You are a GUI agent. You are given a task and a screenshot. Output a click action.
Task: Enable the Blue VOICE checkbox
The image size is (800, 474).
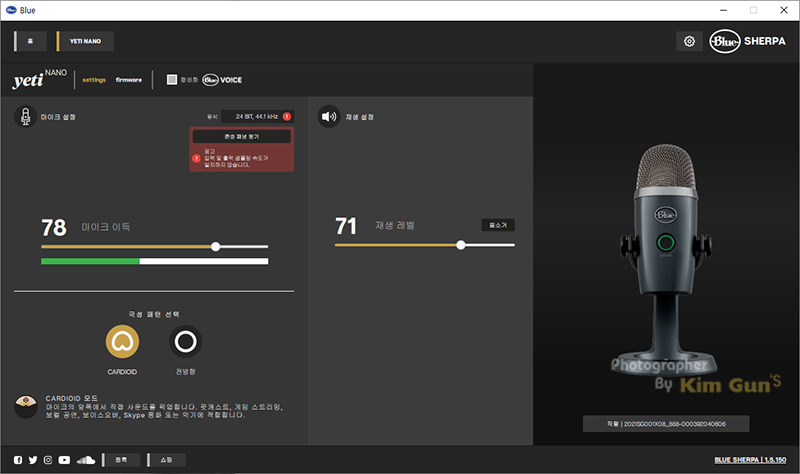click(x=172, y=80)
